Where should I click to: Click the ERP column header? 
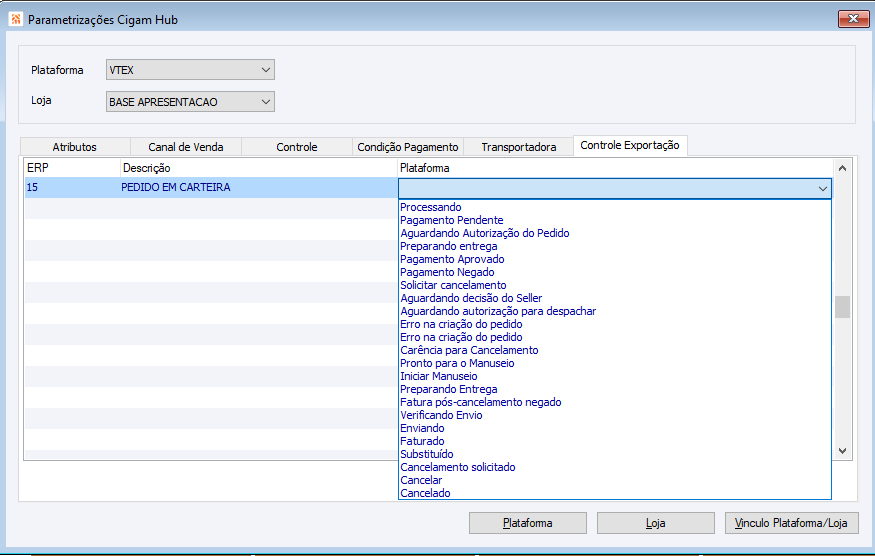tap(72, 167)
